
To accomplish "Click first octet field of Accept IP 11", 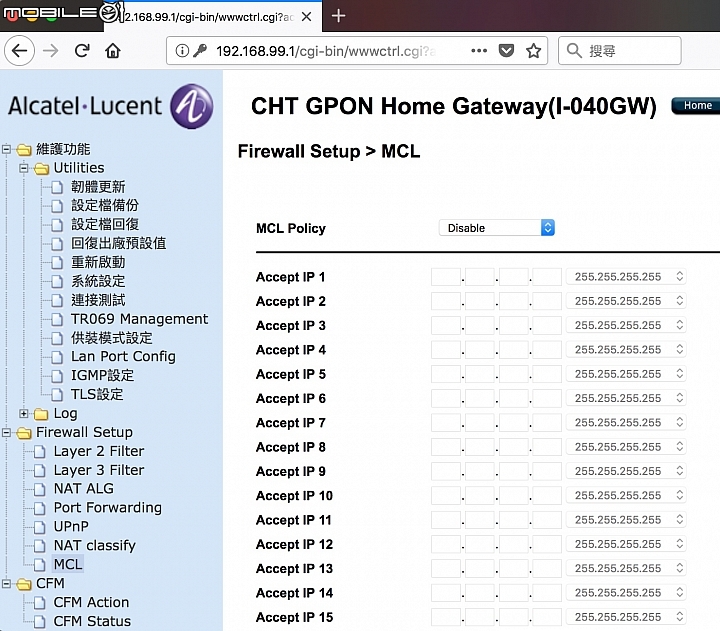I will 446,520.
